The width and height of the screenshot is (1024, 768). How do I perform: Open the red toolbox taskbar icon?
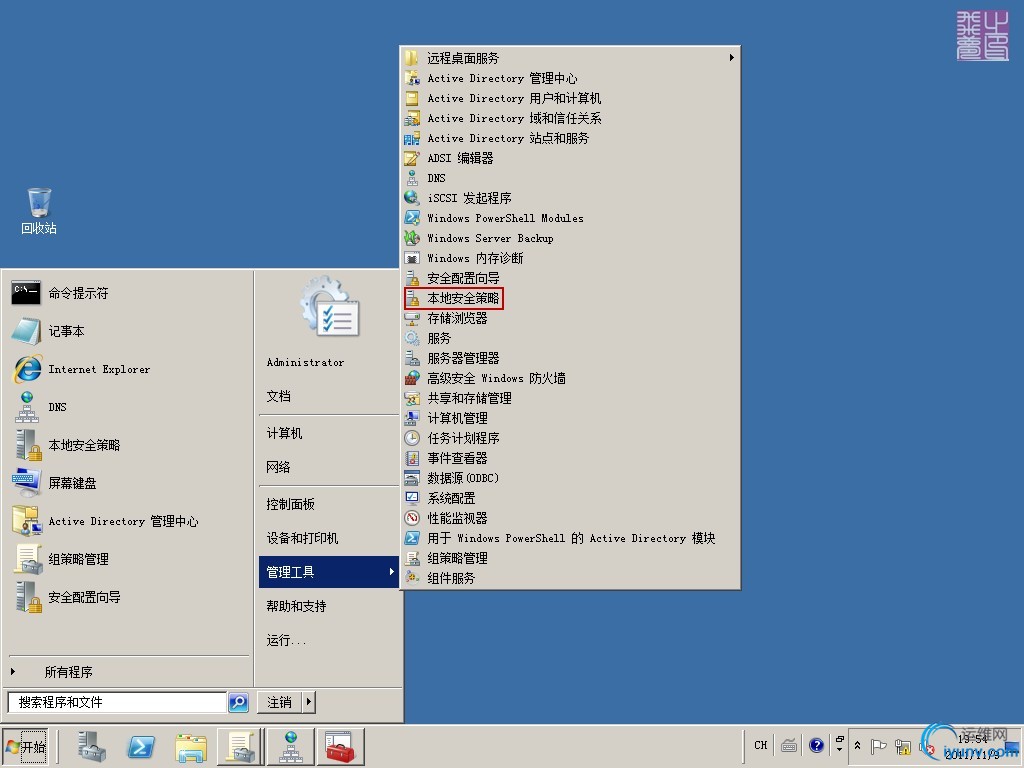point(340,746)
